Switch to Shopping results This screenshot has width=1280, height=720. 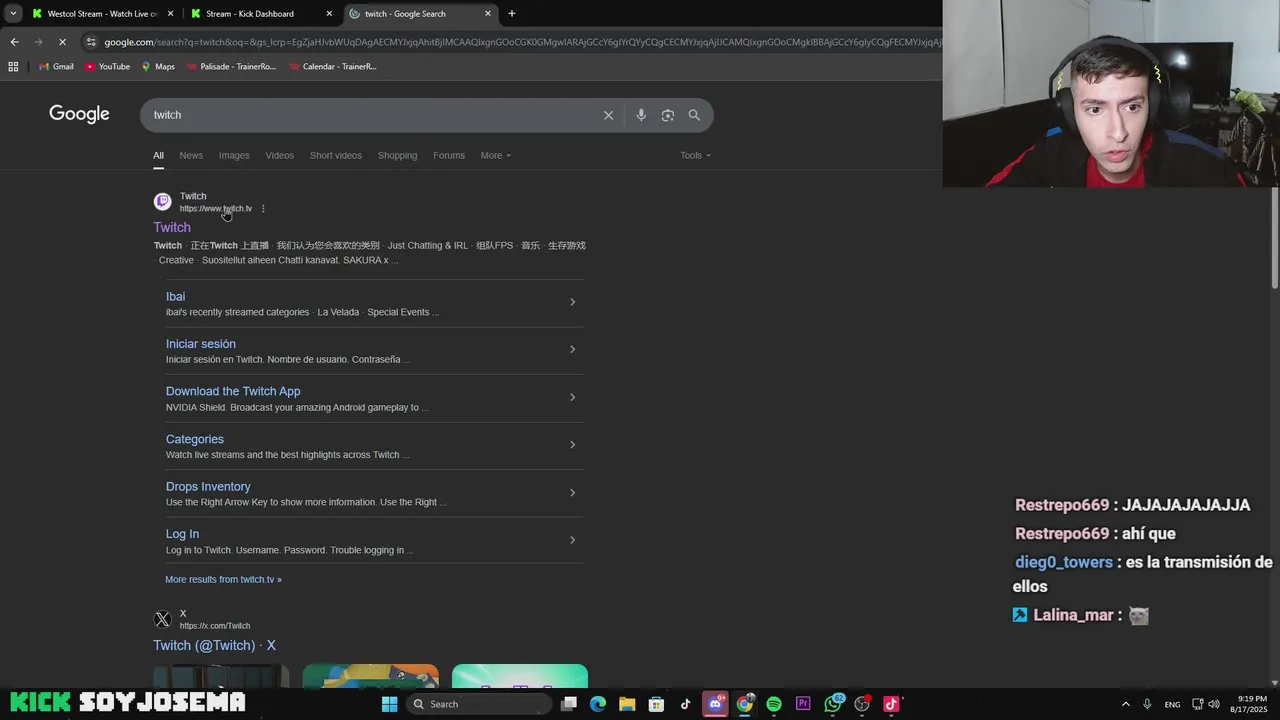click(x=397, y=155)
